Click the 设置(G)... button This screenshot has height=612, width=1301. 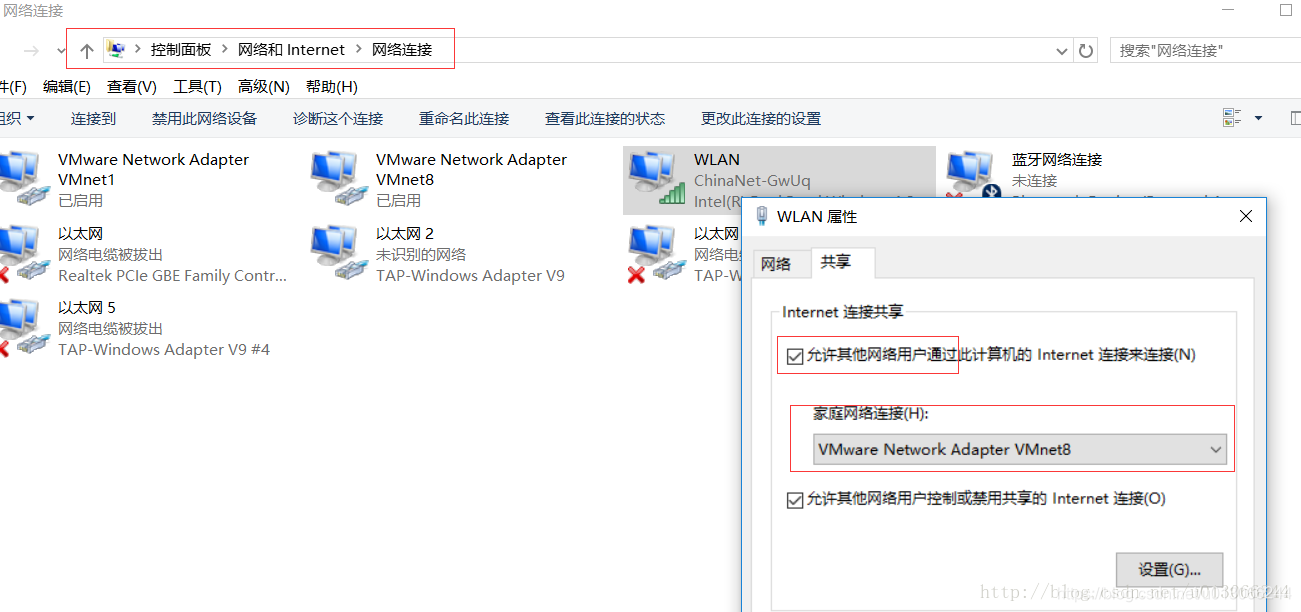point(1169,569)
